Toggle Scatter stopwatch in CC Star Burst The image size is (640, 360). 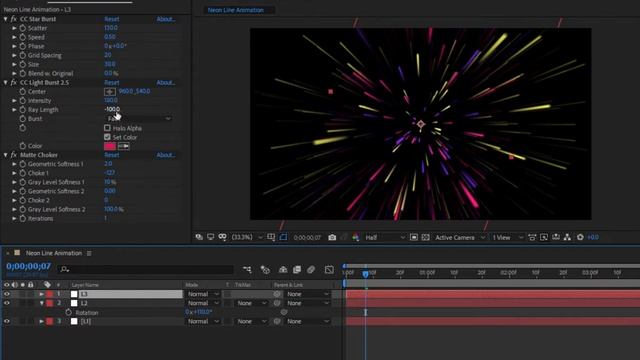(23, 28)
